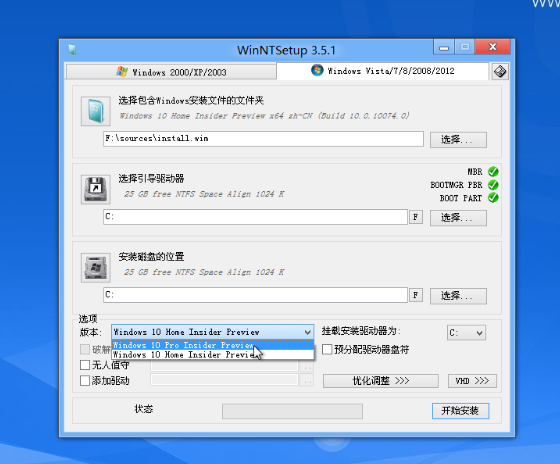Click 开始安装 to start installation

460,411
